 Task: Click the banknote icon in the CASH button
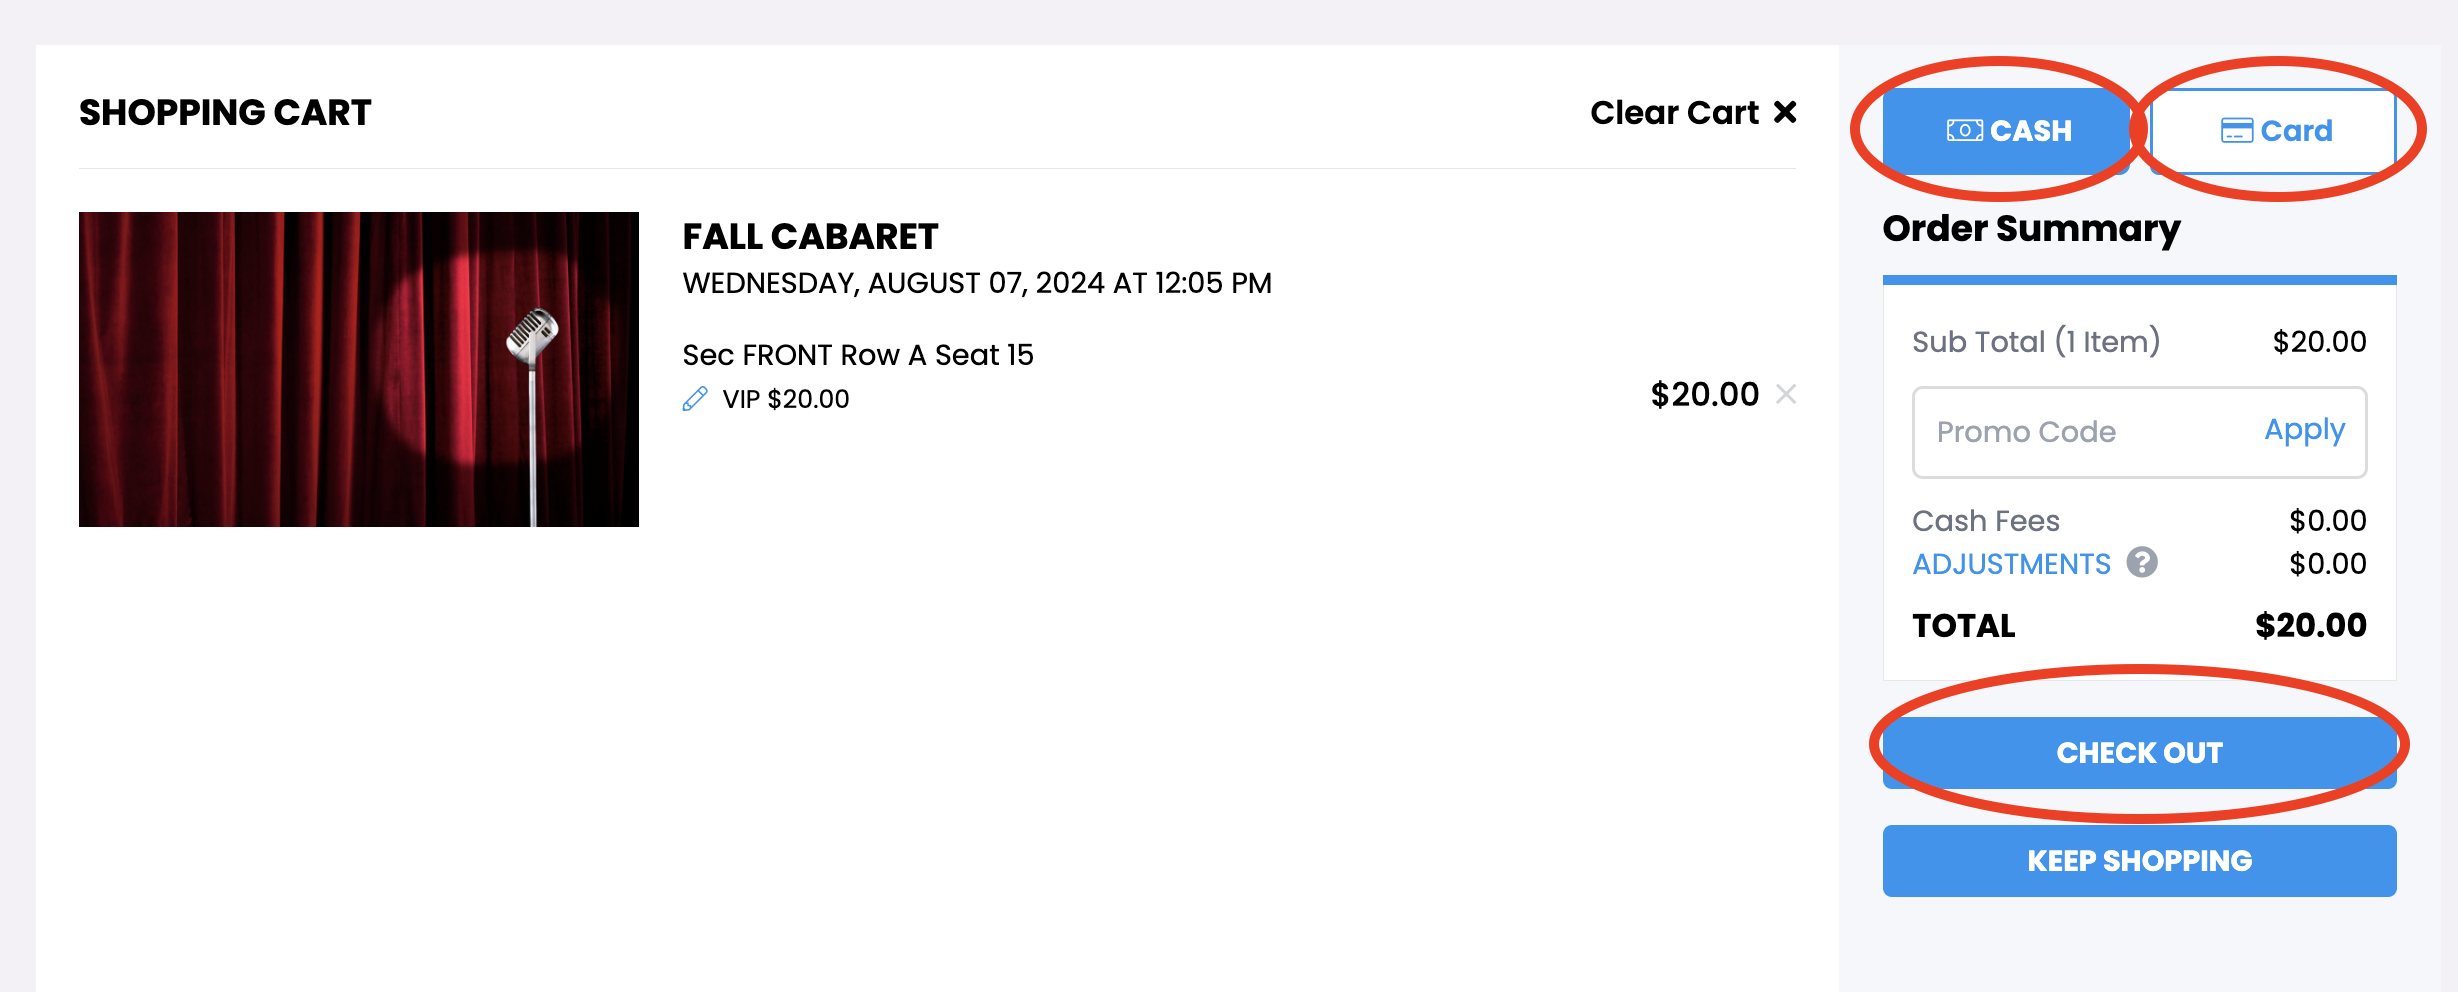click(x=1964, y=131)
